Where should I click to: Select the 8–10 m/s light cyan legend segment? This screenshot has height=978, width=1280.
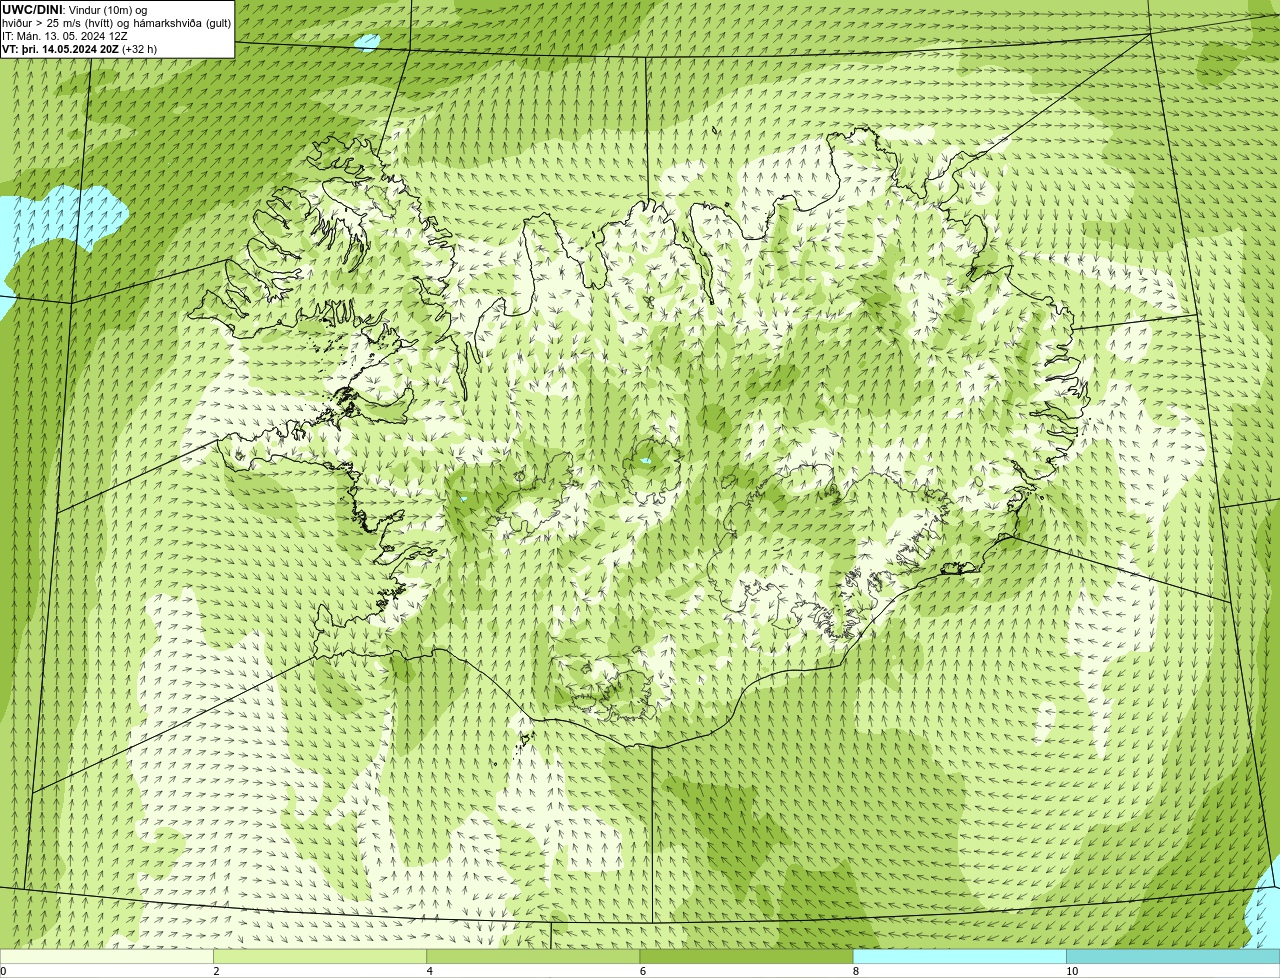coord(960,957)
